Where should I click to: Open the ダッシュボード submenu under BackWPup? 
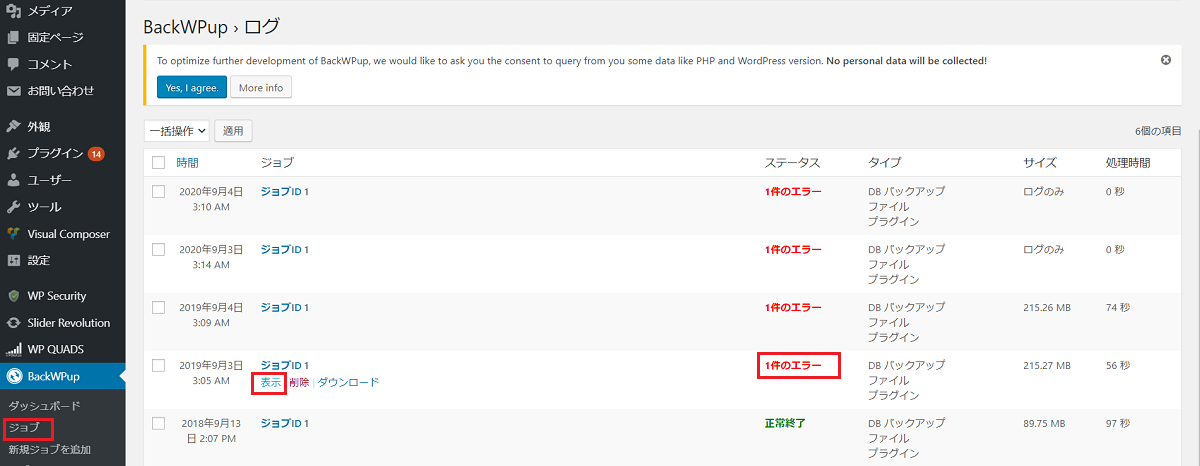(44, 406)
